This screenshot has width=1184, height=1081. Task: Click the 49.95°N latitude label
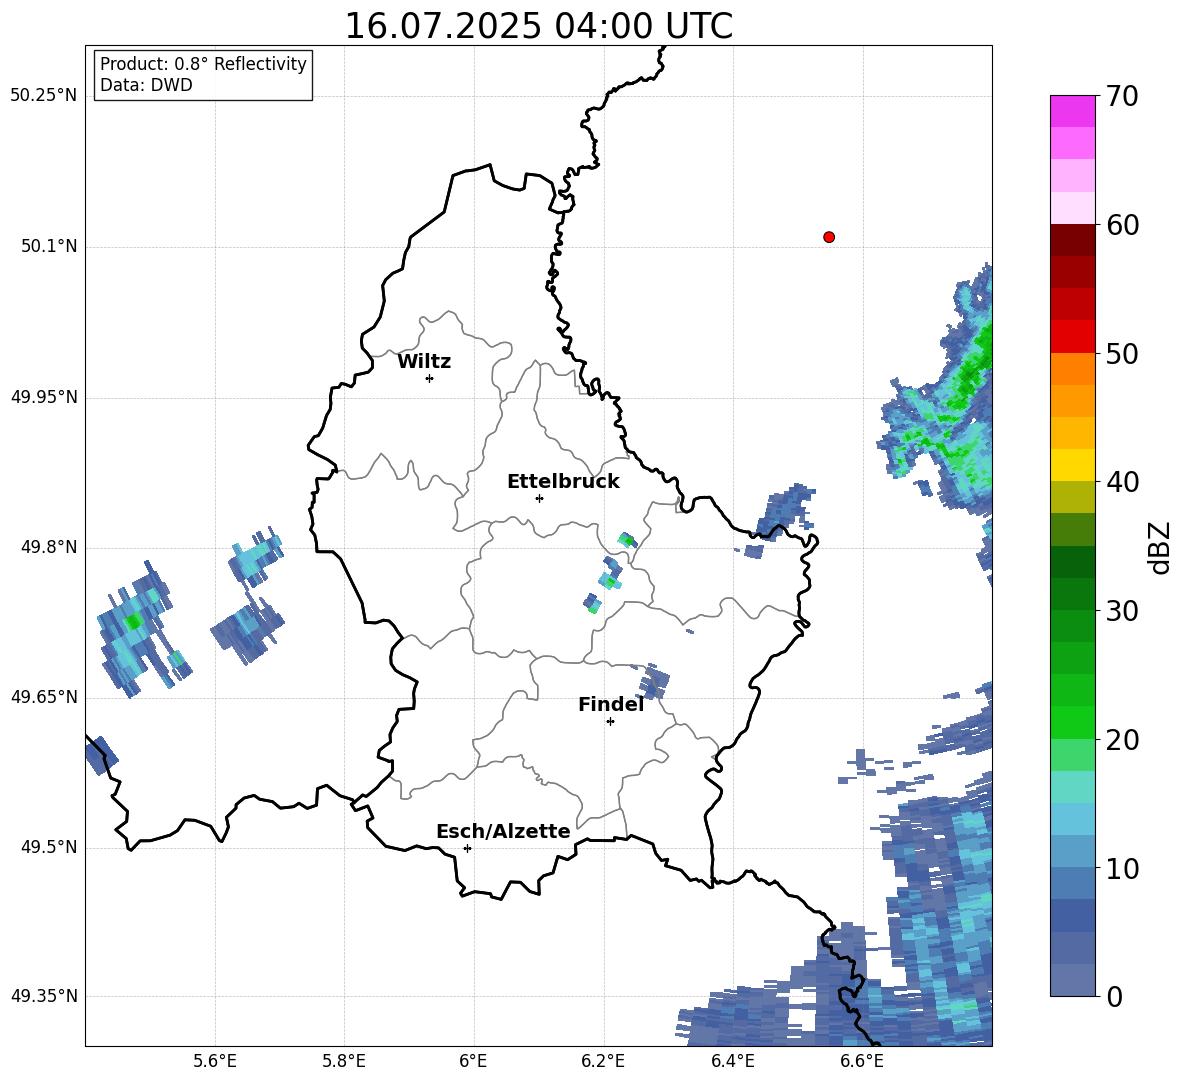pyautogui.click(x=44, y=397)
